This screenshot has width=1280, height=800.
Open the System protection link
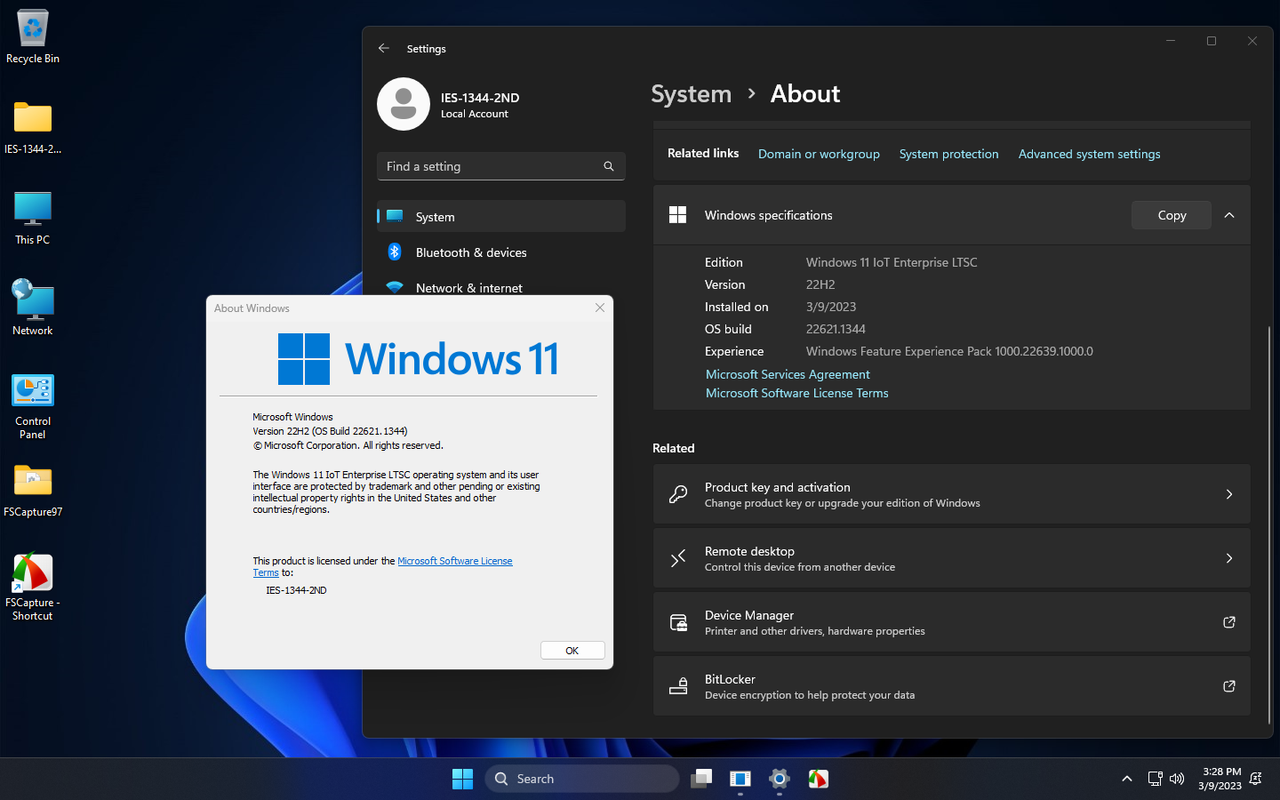pos(949,154)
